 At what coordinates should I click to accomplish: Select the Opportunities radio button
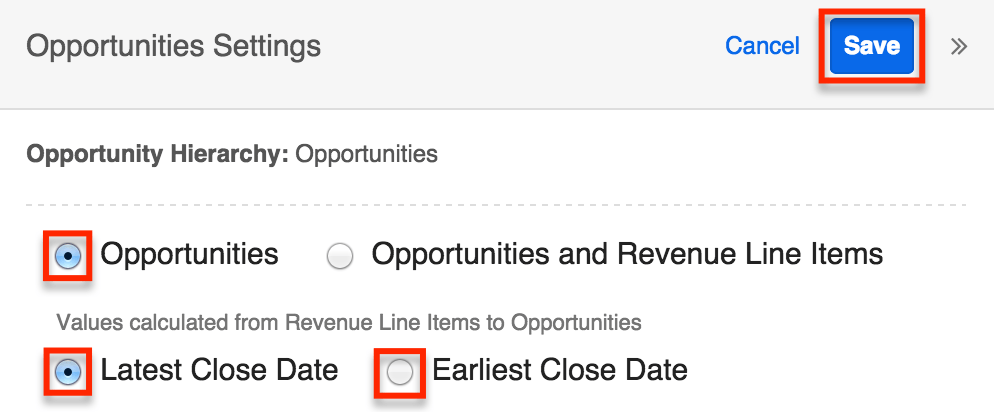[68, 255]
